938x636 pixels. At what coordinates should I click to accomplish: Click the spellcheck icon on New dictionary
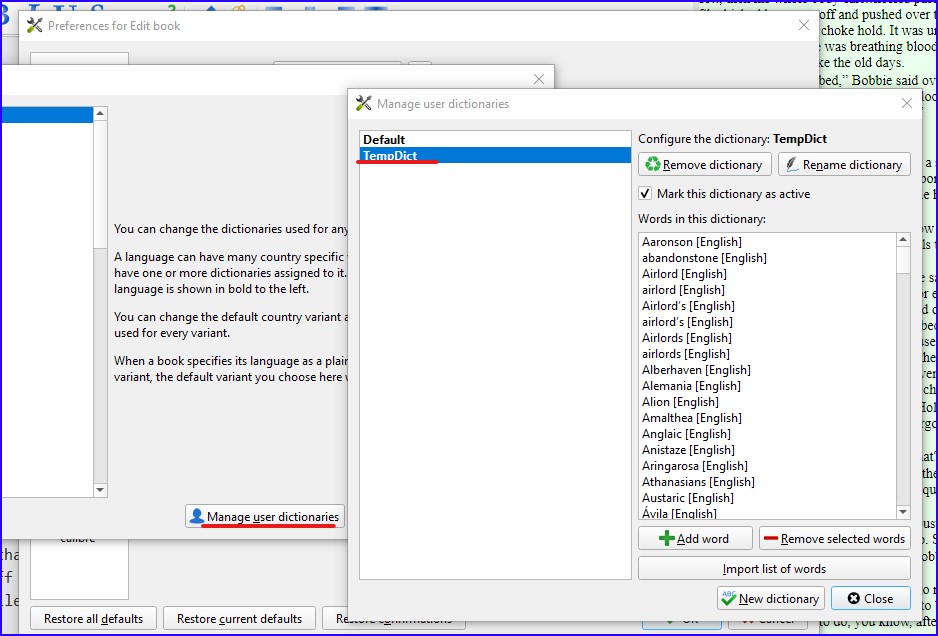click(x=729, y=598)
